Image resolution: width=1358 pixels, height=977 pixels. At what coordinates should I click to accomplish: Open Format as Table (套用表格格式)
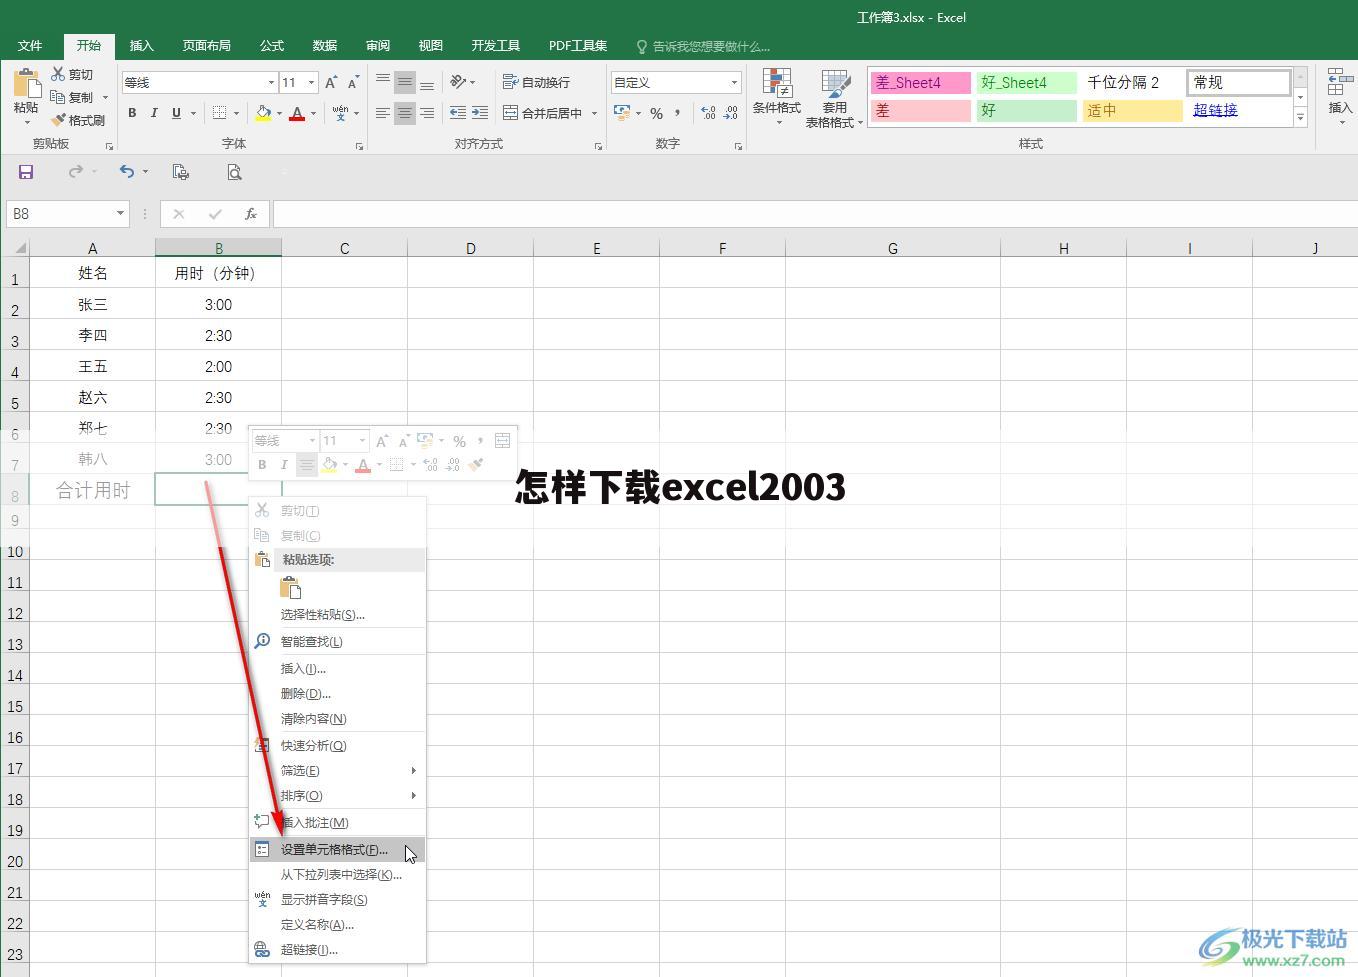click(x=834, y=97)
